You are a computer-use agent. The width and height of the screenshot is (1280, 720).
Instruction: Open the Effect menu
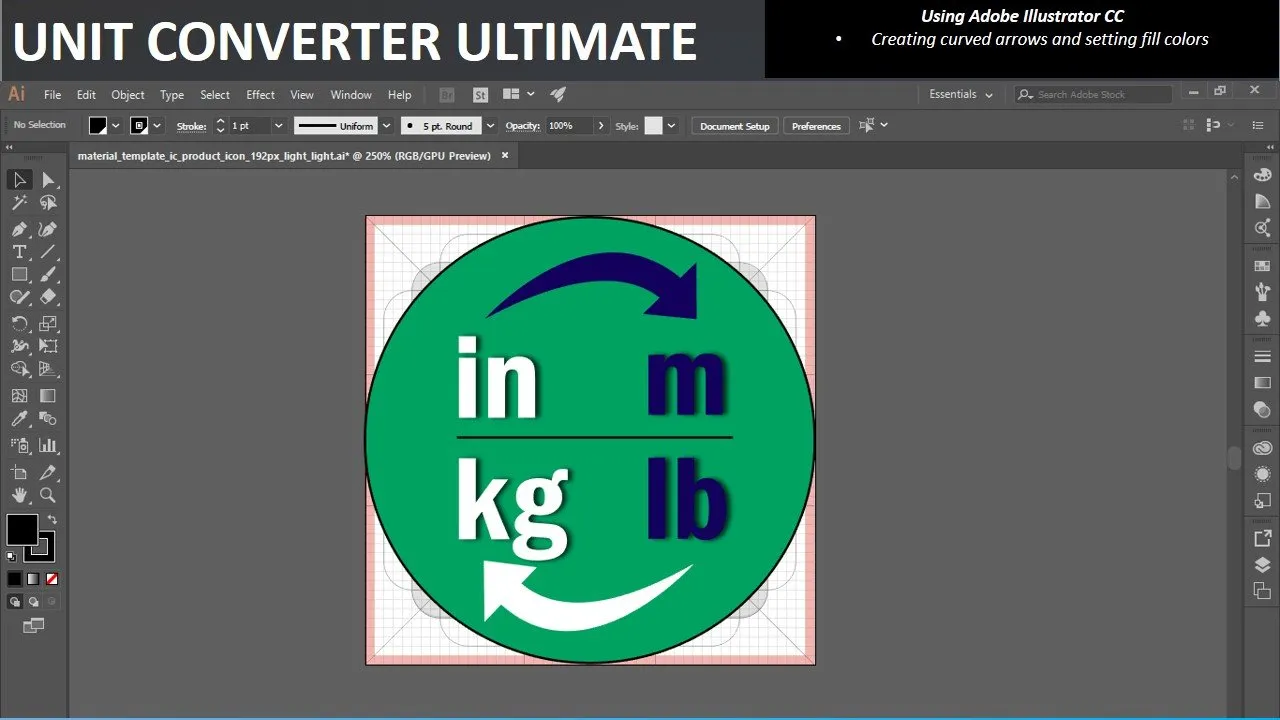tap(260, 95)
